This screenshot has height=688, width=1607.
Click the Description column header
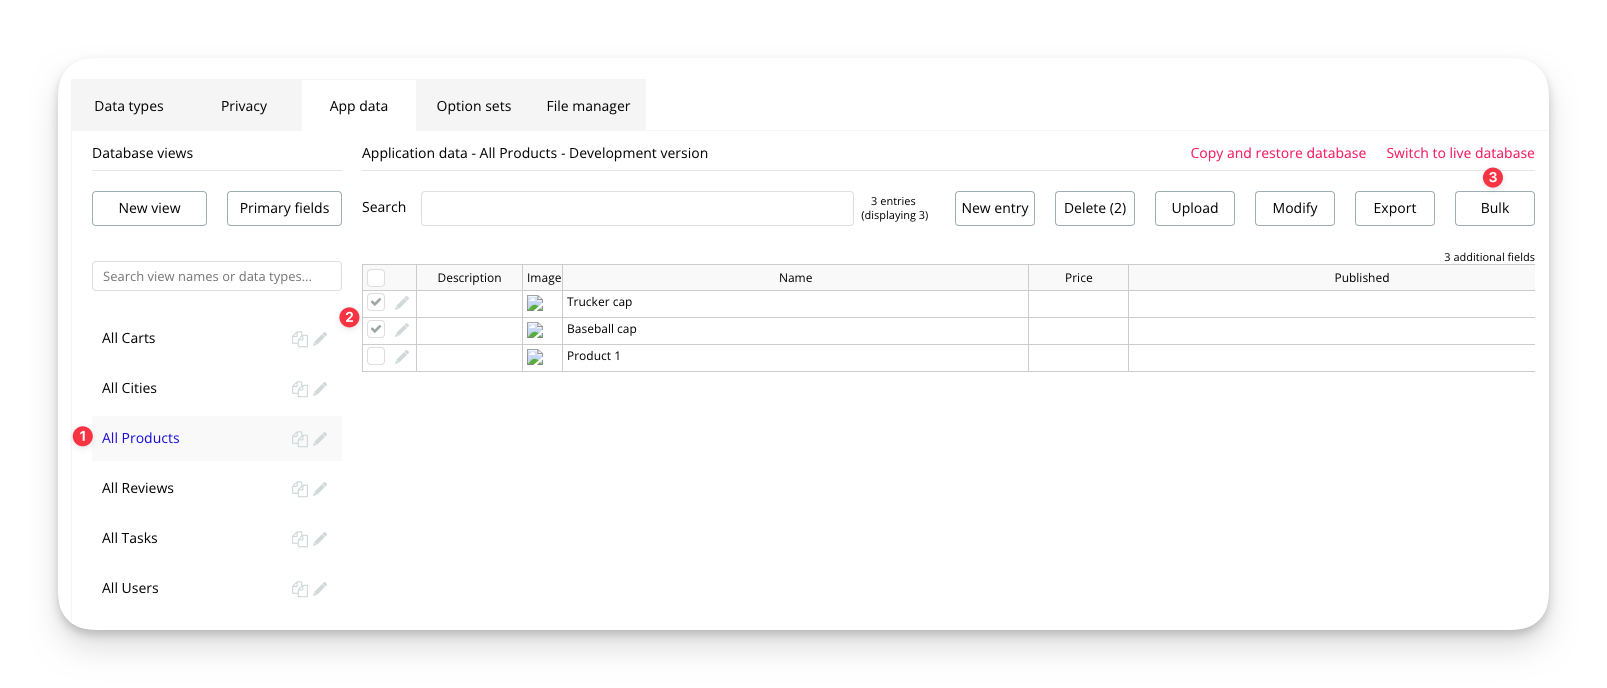point(469,278)
